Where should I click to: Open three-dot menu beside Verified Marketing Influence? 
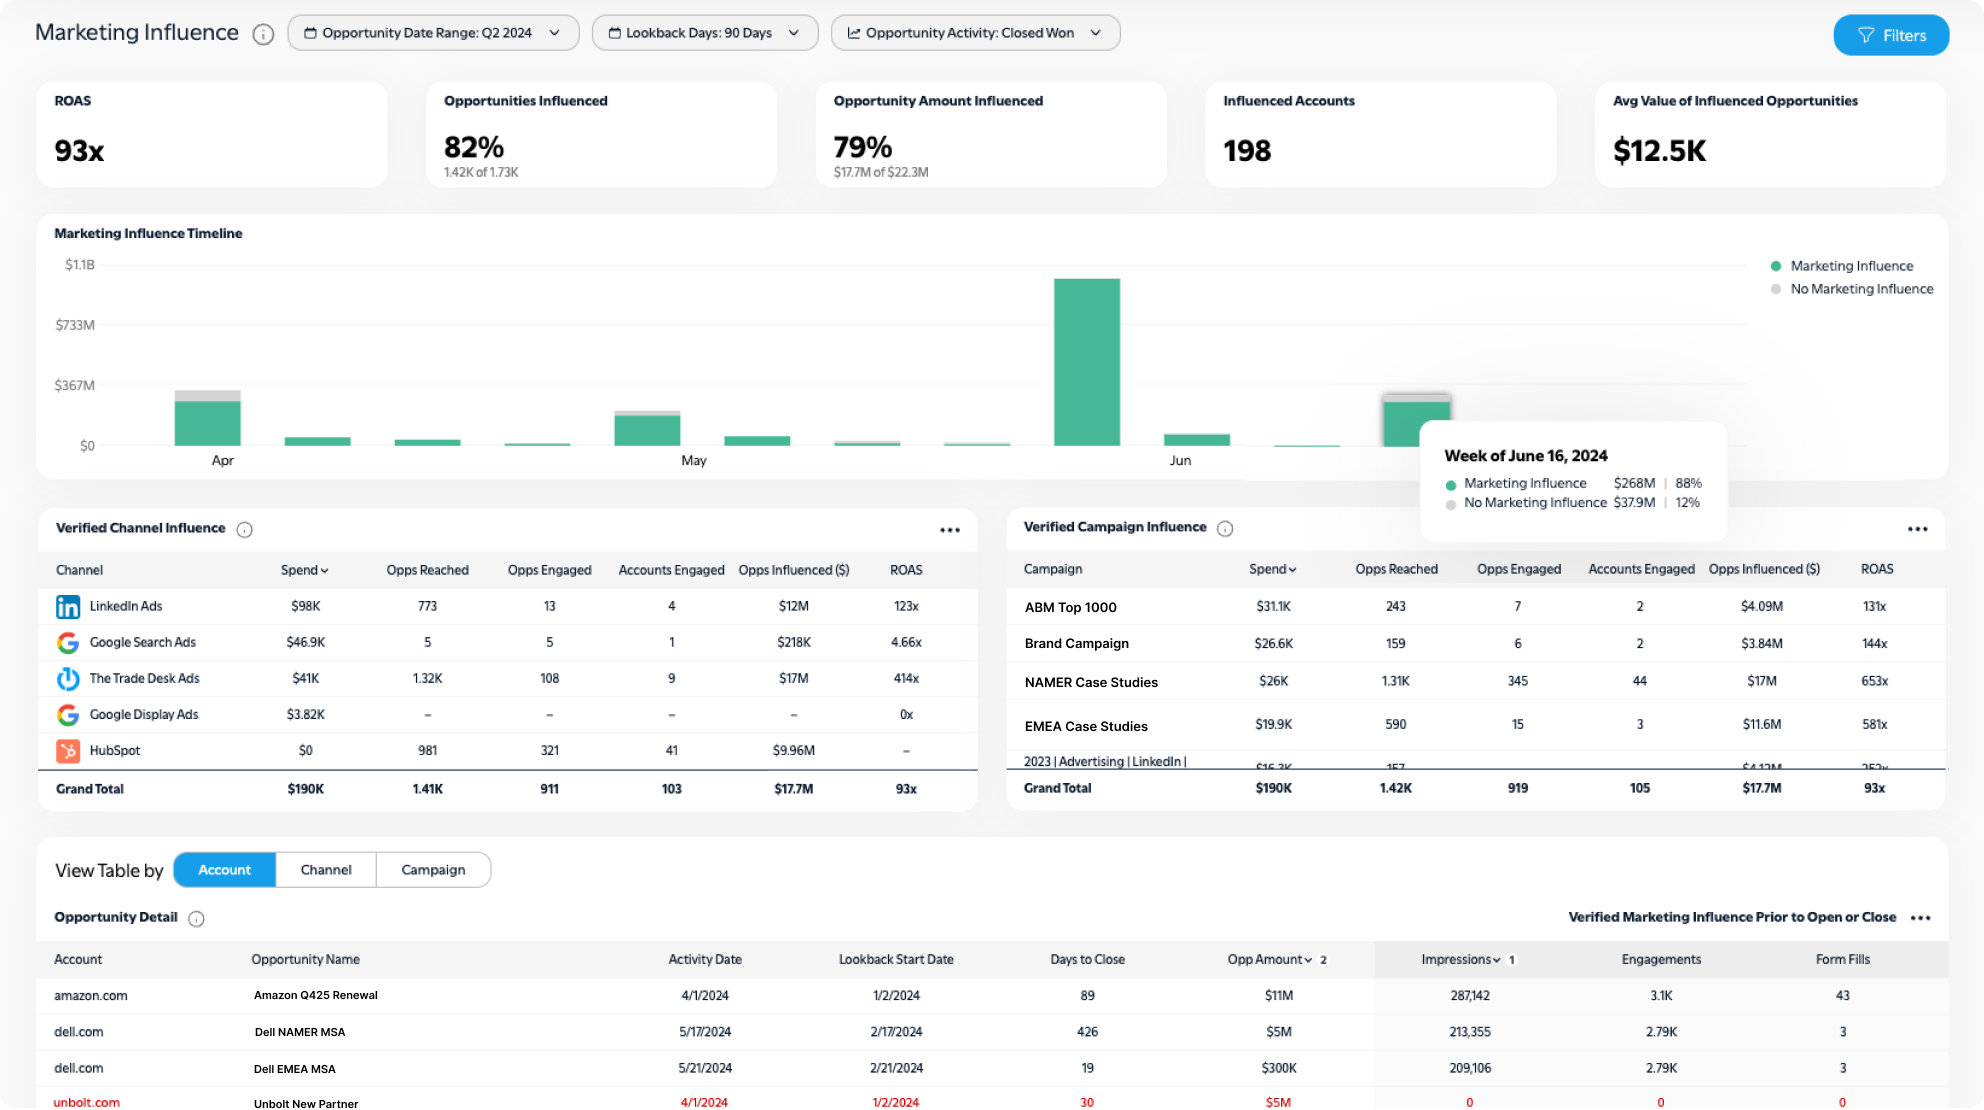coord(1920,918)
